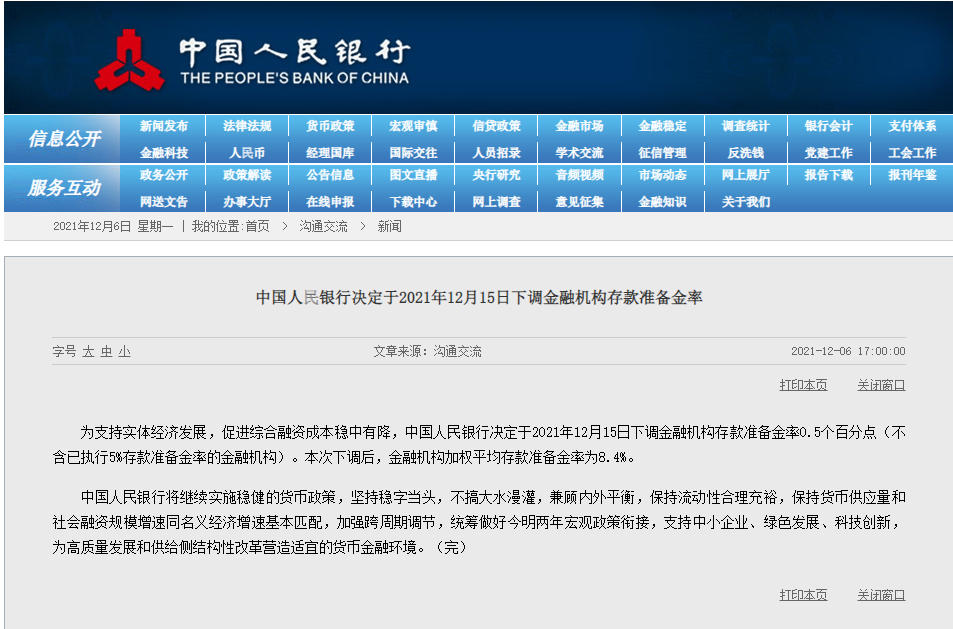Navigate to 首页 in the breadcrumb
The image size is (953, 629).
(257, 227)
